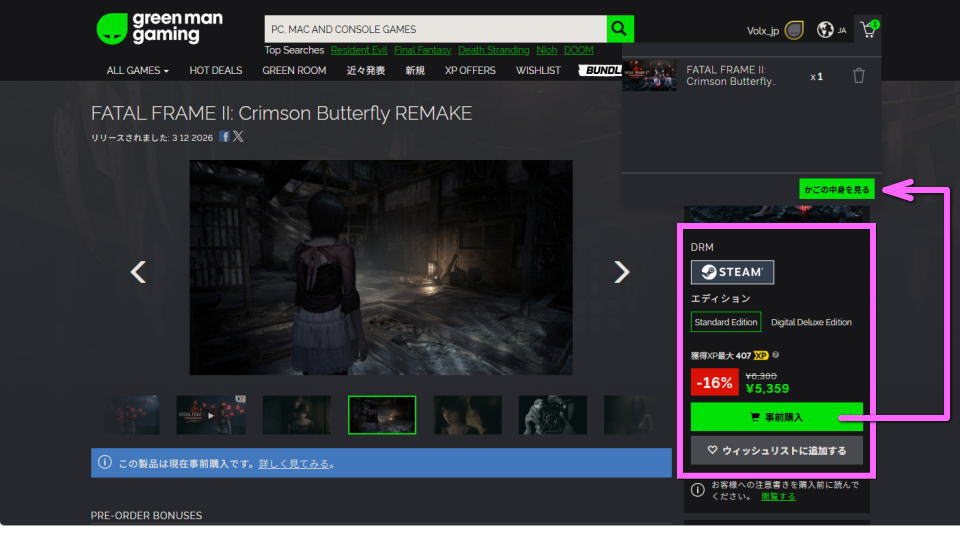The width and height of the screenshot is (960, 540).
Task: Show previous screenshot with left arrow
Action: click(139, 272)
